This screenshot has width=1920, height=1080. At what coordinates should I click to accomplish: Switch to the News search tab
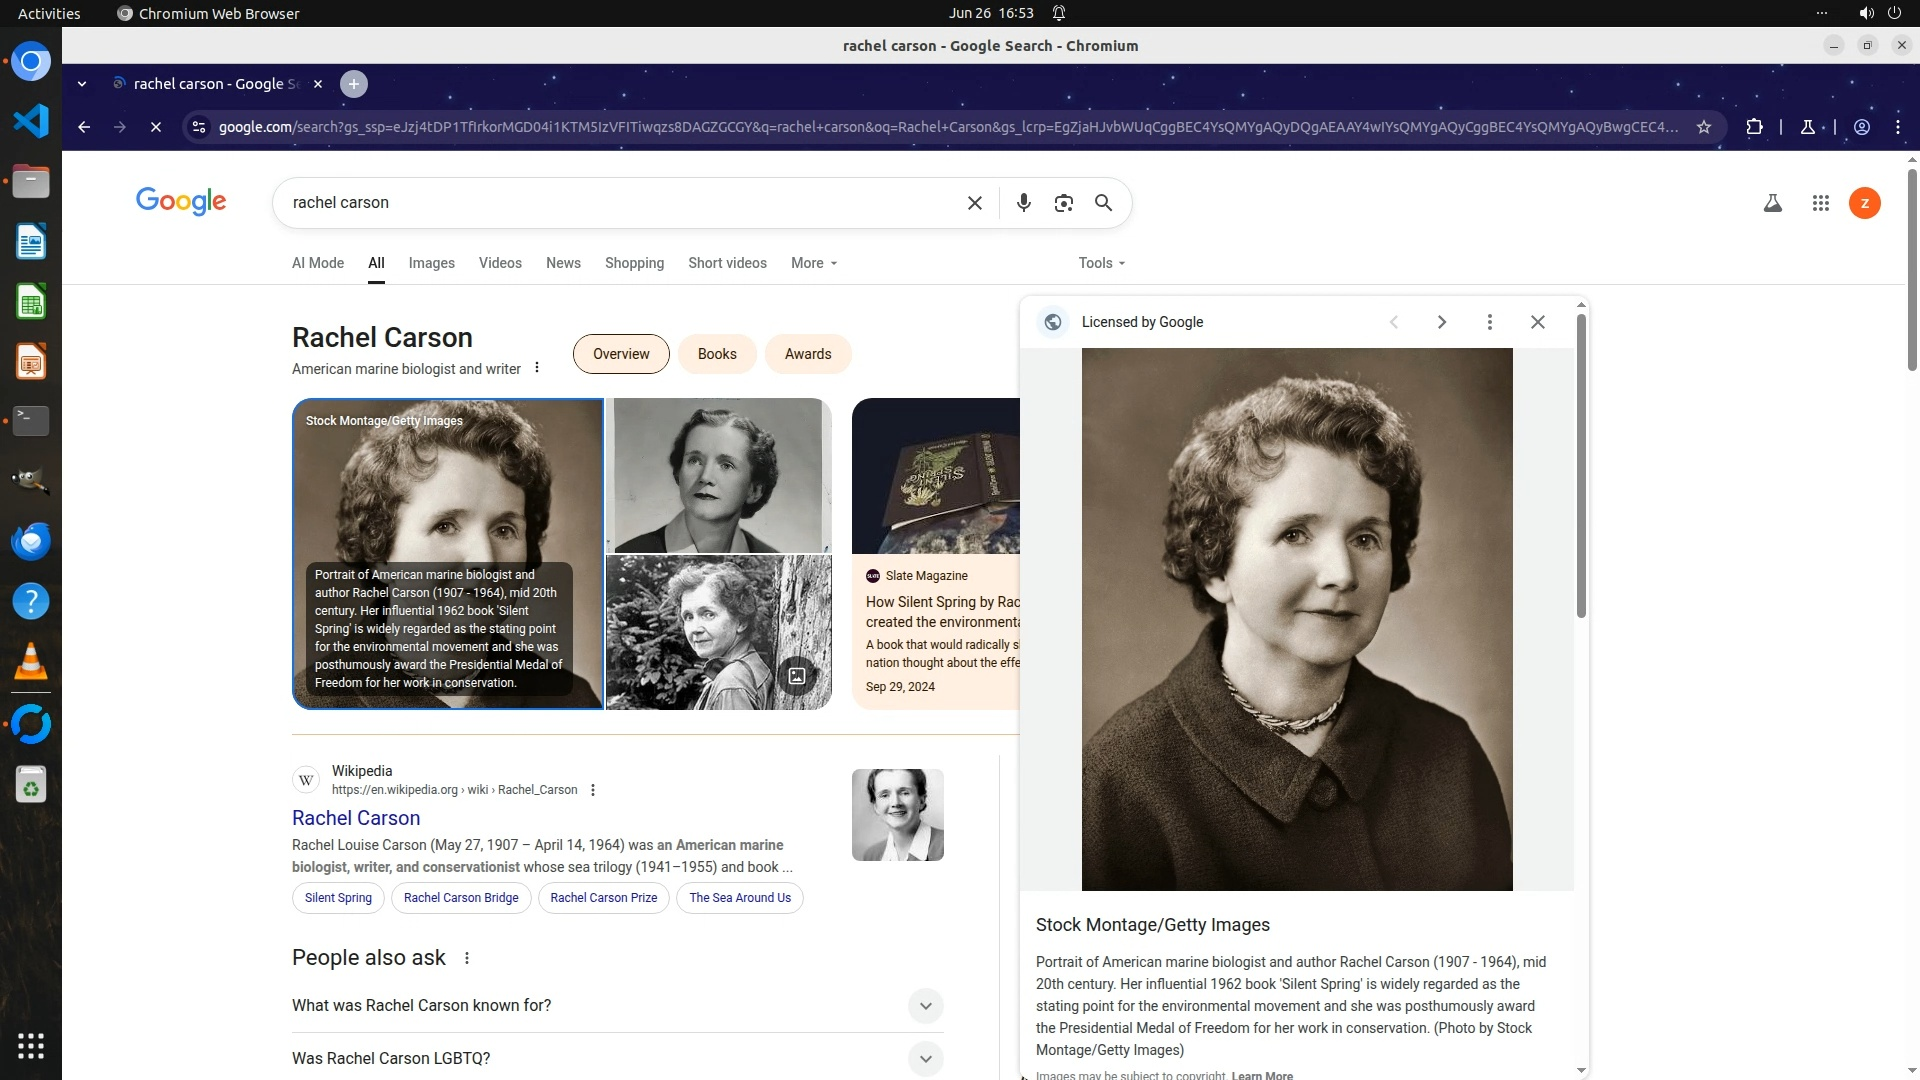pyautogui.click(x=563, y=263)
